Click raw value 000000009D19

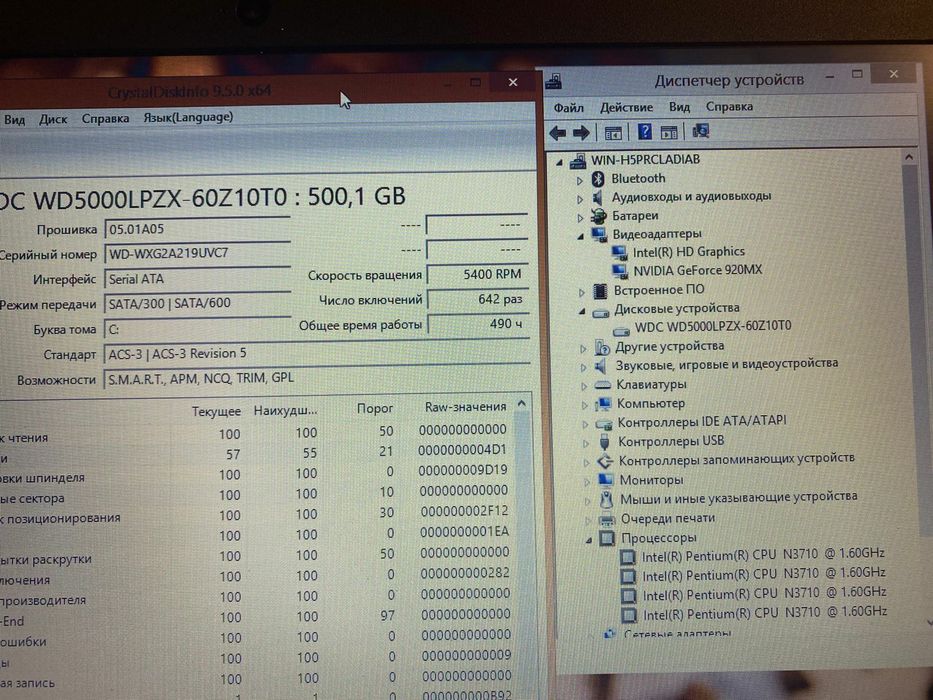tap(462, 471)
